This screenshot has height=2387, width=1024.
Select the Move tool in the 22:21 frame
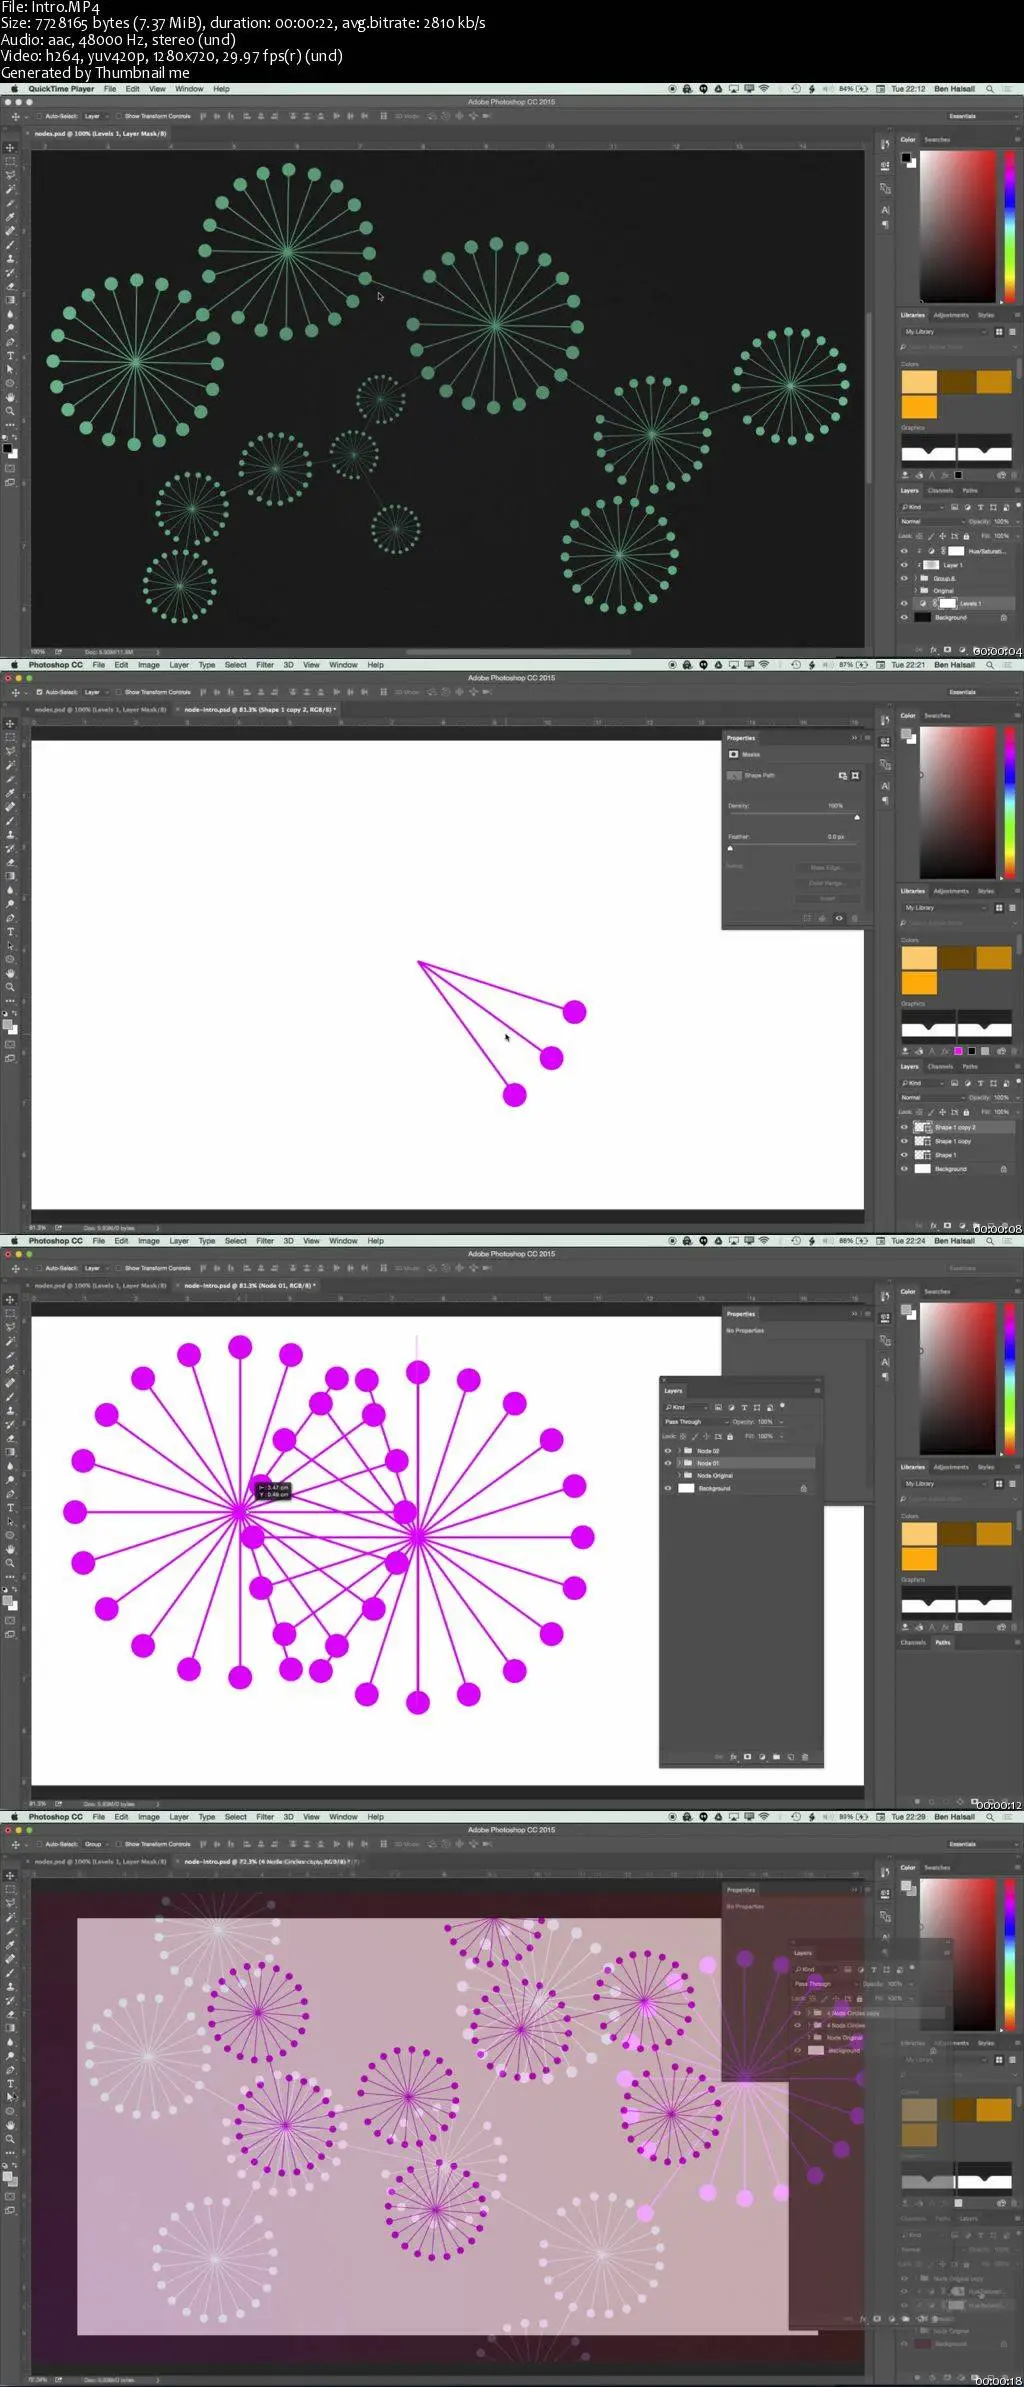10,723
